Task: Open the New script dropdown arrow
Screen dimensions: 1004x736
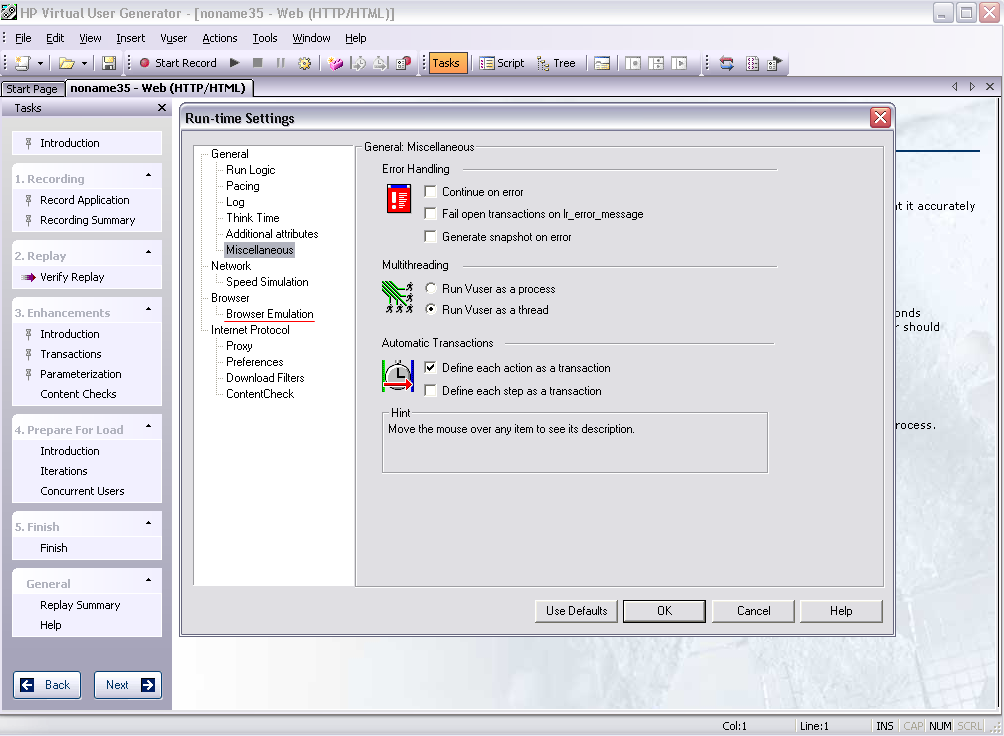Action: pos(39,63)
